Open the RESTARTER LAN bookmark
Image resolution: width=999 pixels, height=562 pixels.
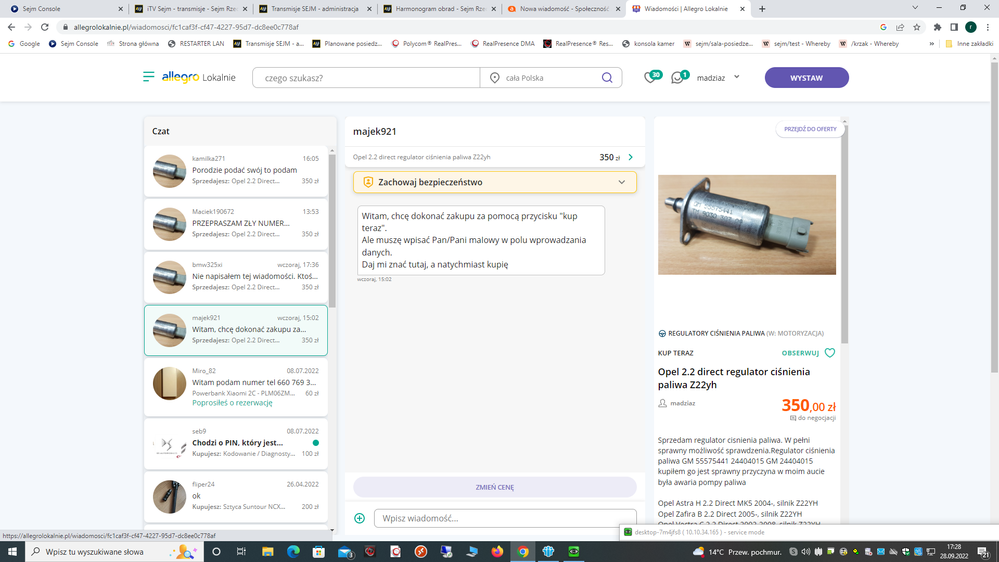(x=196, y=44)
